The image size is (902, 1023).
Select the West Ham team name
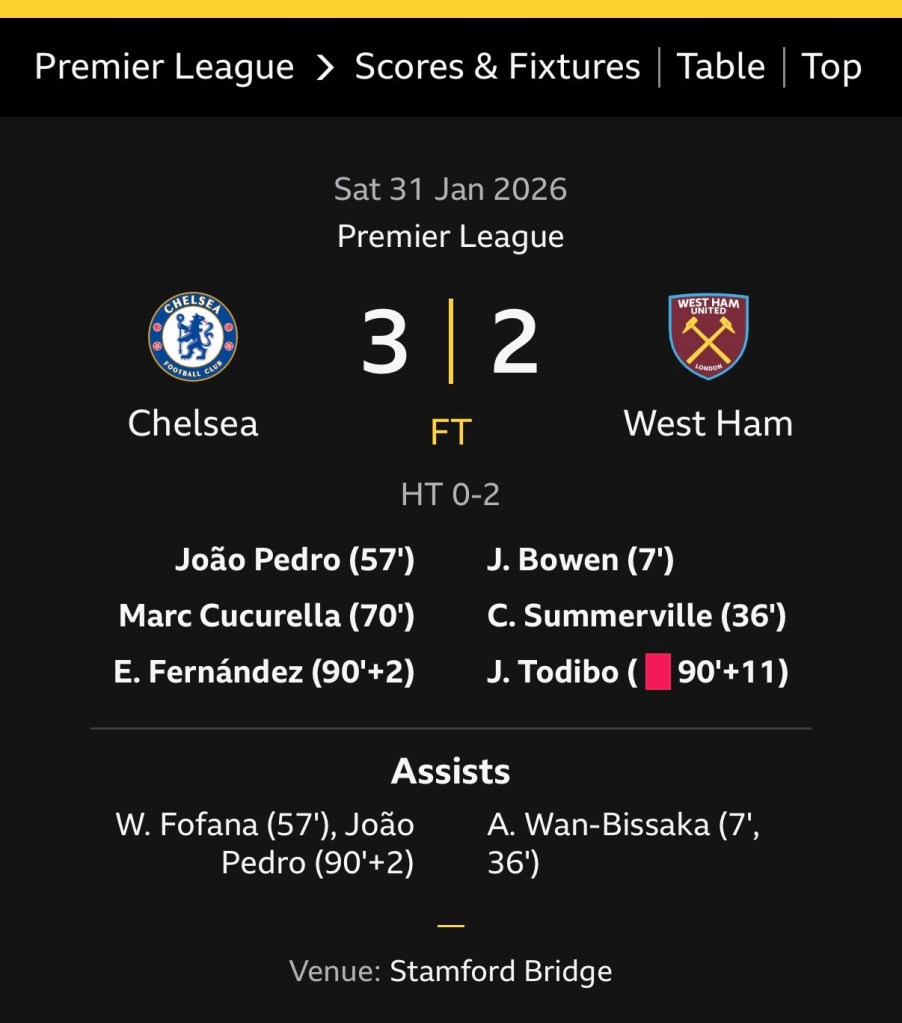coord(708,423)
